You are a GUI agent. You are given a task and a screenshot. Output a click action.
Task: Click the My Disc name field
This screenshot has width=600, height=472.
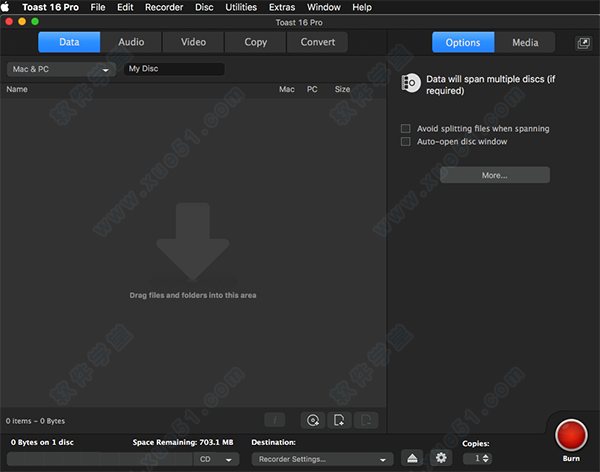point(174,69)
